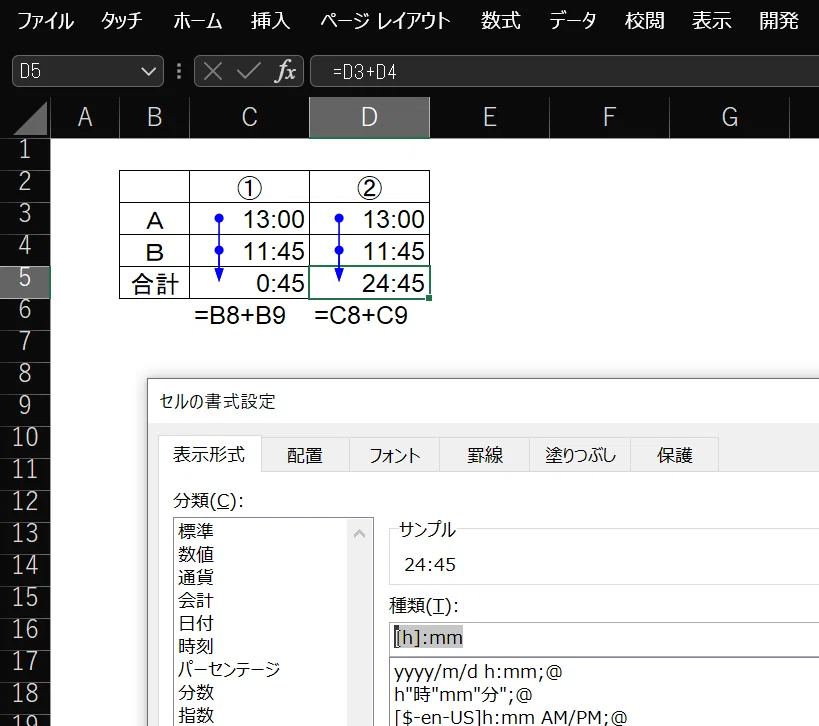Viewport: 819px width, 726px height.
Task: Click the =C8+C9 text in row 6
Action: 361,315
